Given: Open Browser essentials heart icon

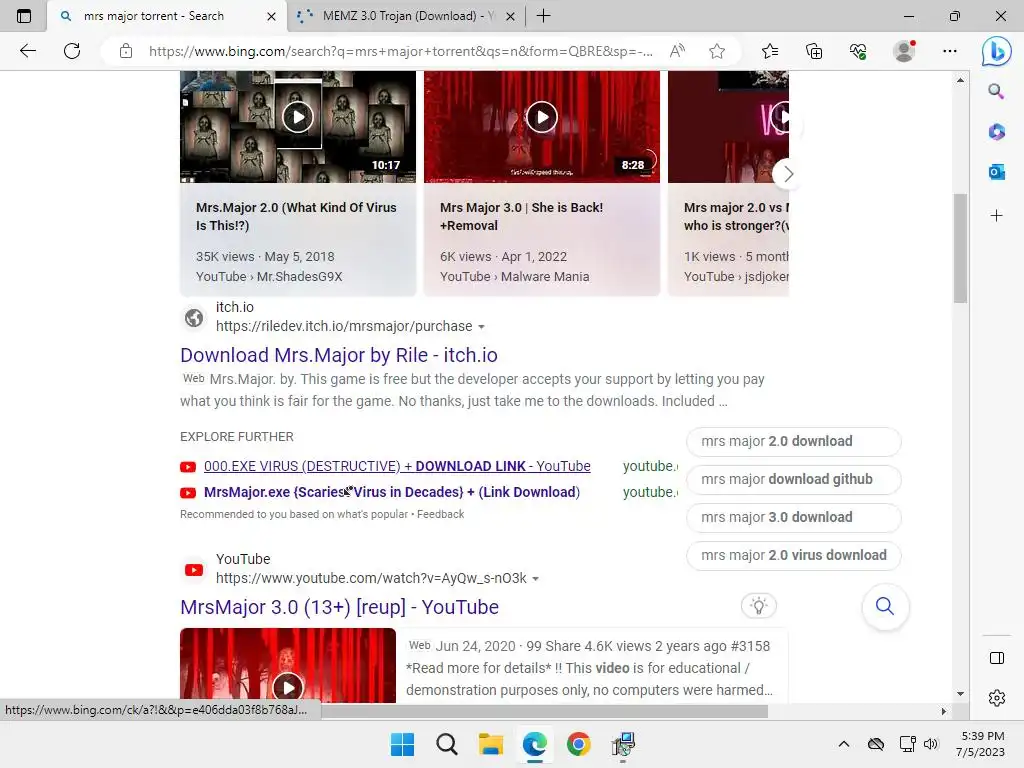Looking at the screenshot, I should [858, 51].
